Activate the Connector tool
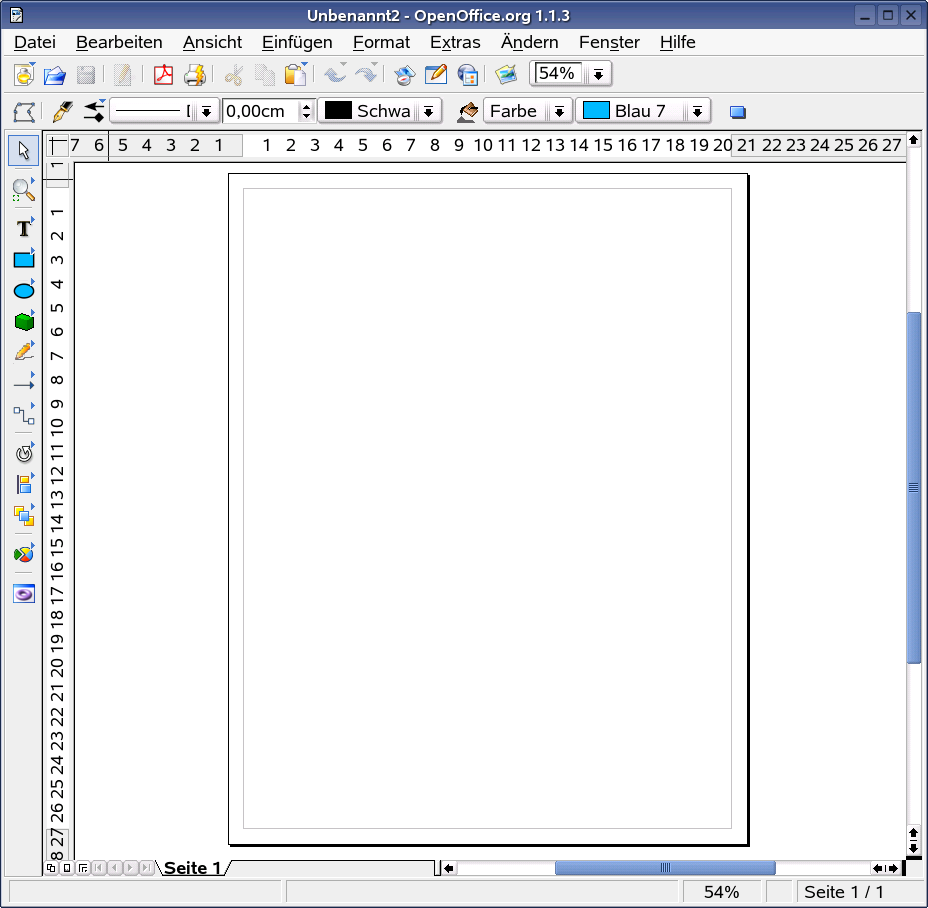Image resolution: width=928 pixels, height=908 pixels. point(22,412)
